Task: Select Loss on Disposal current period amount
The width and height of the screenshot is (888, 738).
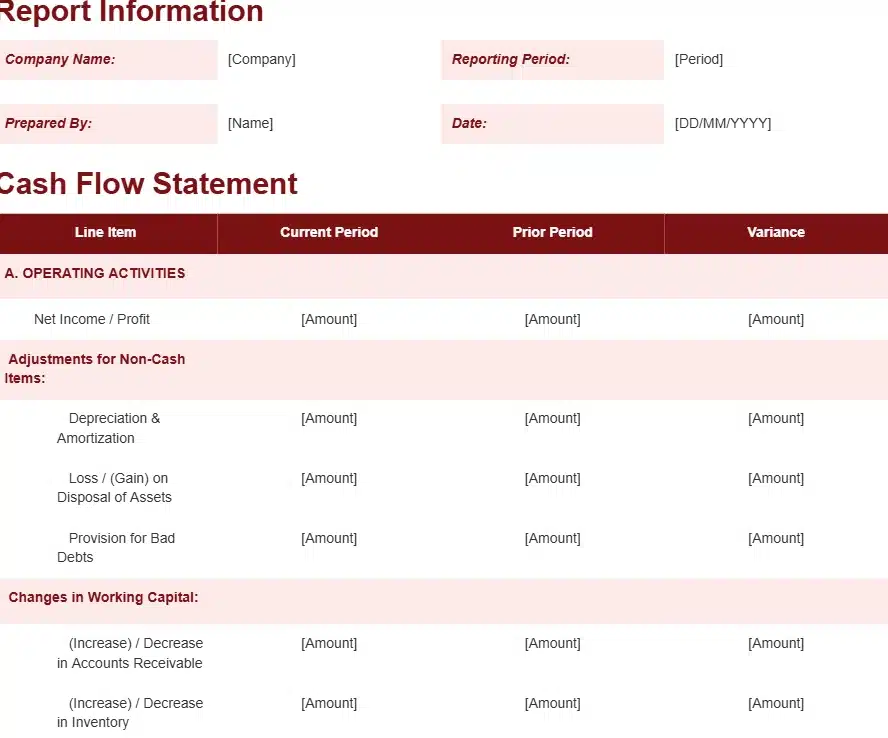Action: click(x=329, y=478)
